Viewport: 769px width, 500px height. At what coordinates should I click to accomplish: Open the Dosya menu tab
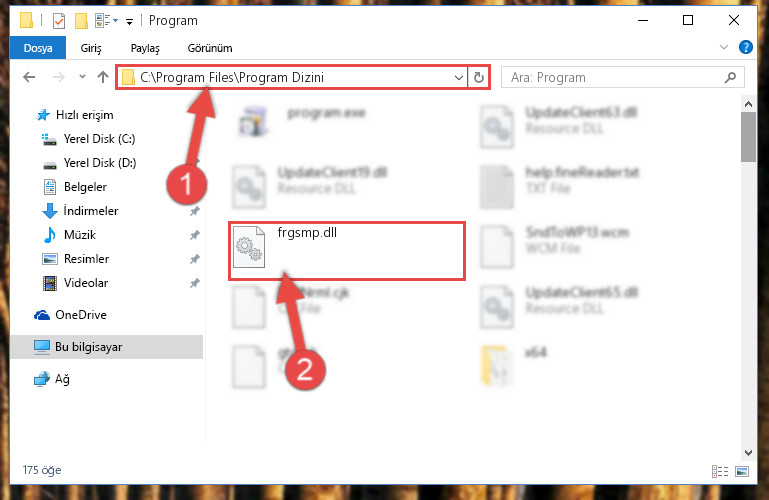[x=38, y=48]
